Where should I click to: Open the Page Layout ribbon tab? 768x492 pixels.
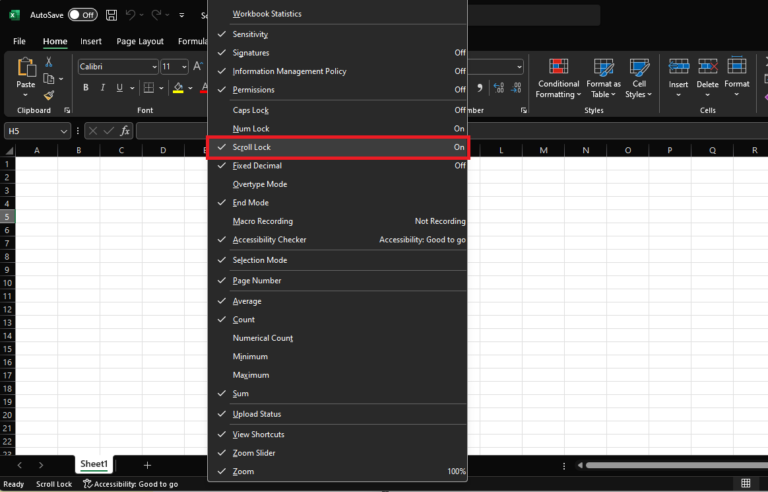140,41
